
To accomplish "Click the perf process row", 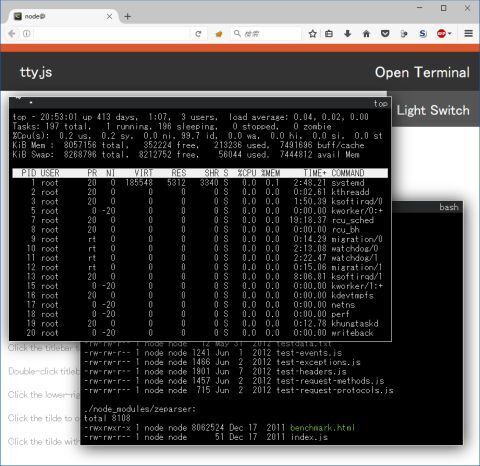I will click(200, 314).
